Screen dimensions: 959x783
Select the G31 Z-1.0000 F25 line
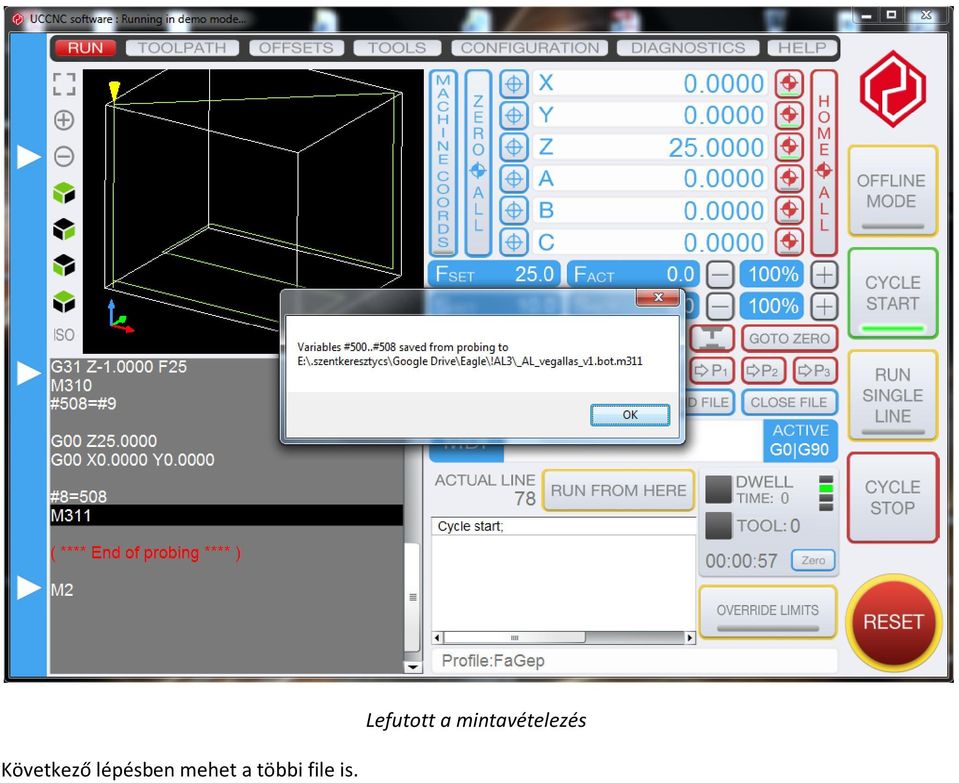[x=119, y=367]
